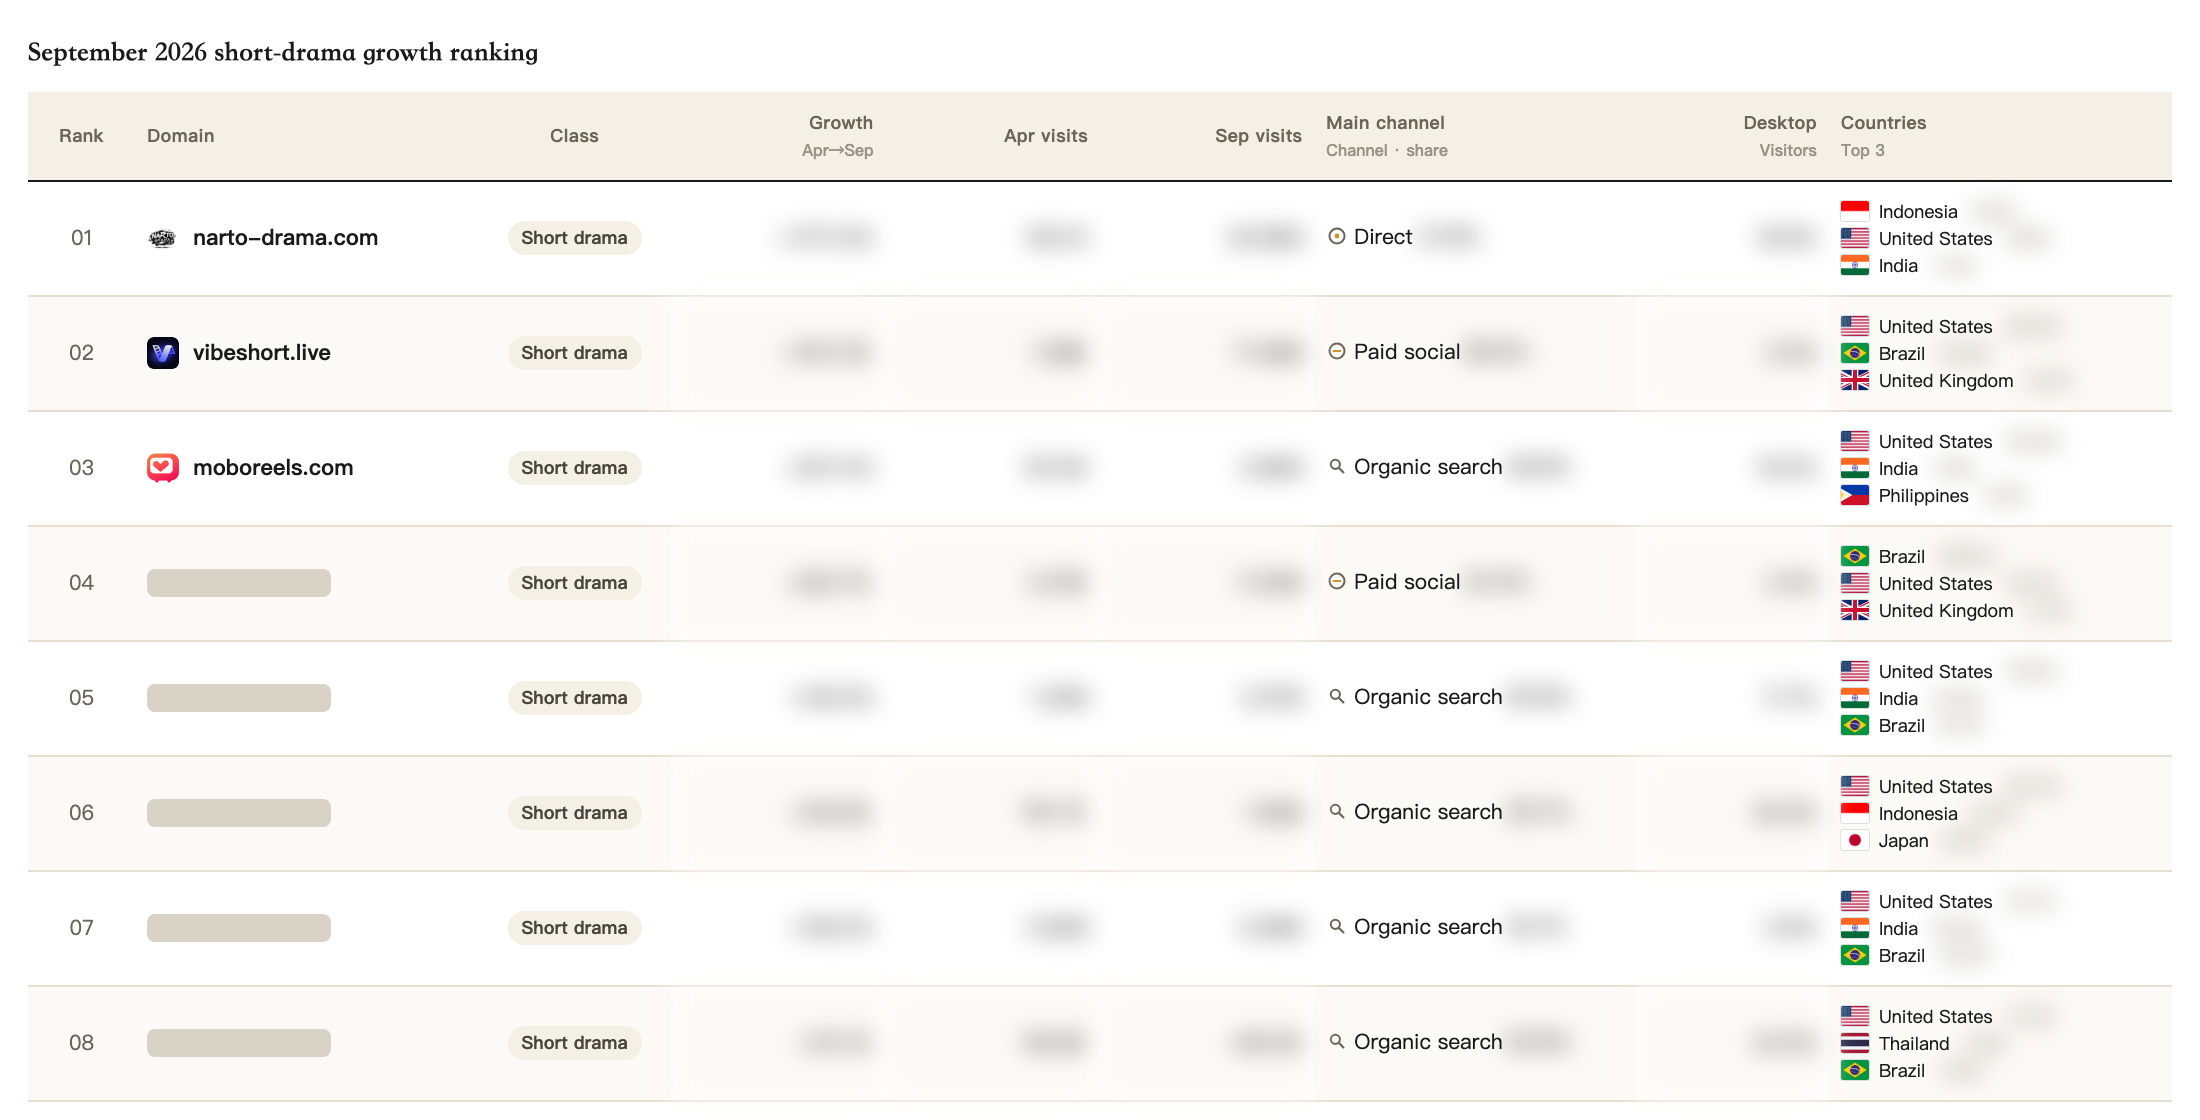Click the Paid social icon in row 02
This screenshot has height=1120, width=2200.
tap(1337, 352)
